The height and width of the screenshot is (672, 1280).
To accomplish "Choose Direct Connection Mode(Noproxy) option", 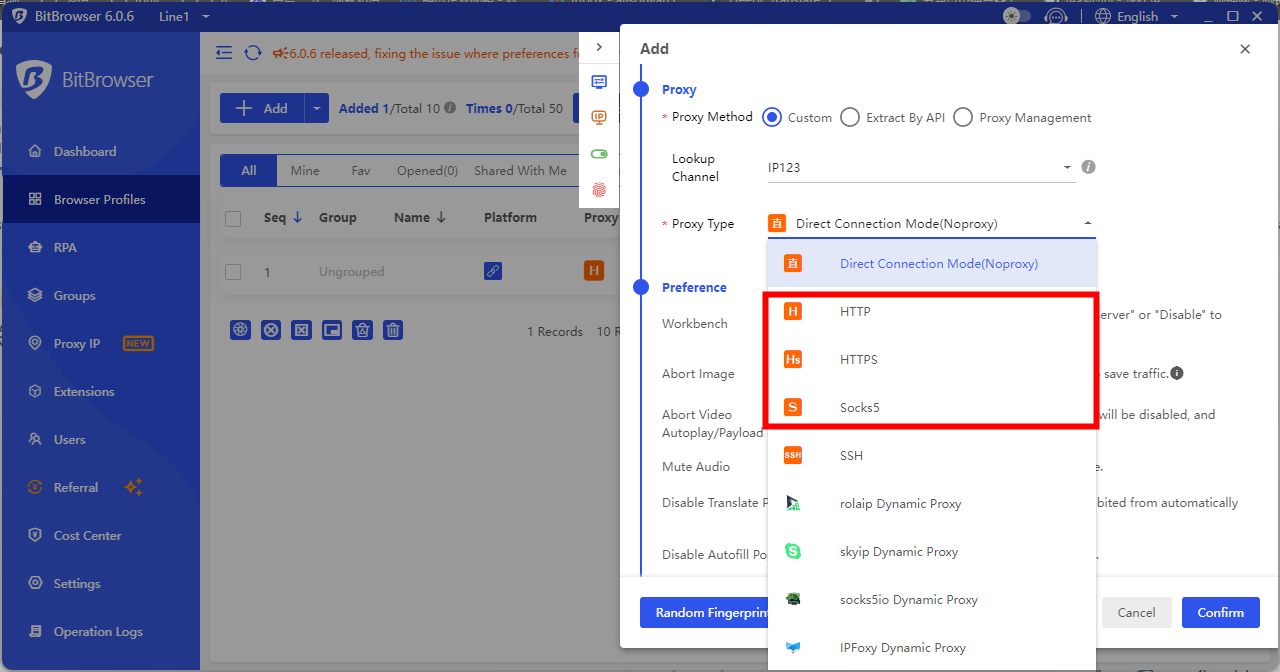I will tap(932, 263).
